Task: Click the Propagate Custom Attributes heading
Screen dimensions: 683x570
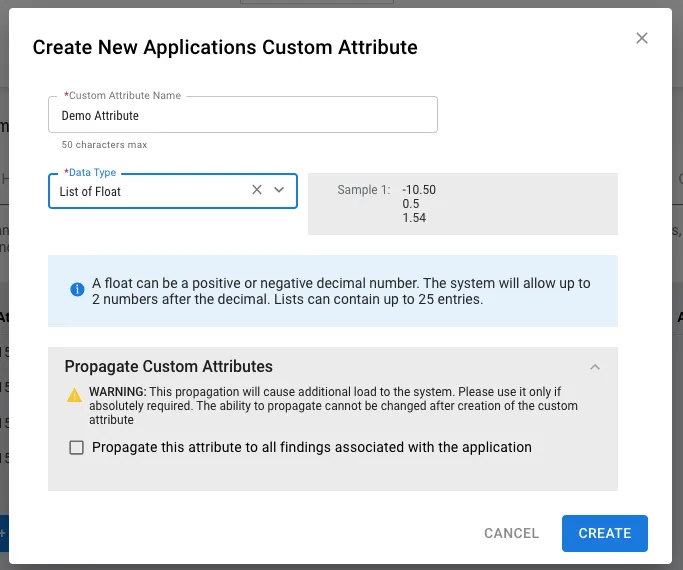Action: tap(169, 366)
